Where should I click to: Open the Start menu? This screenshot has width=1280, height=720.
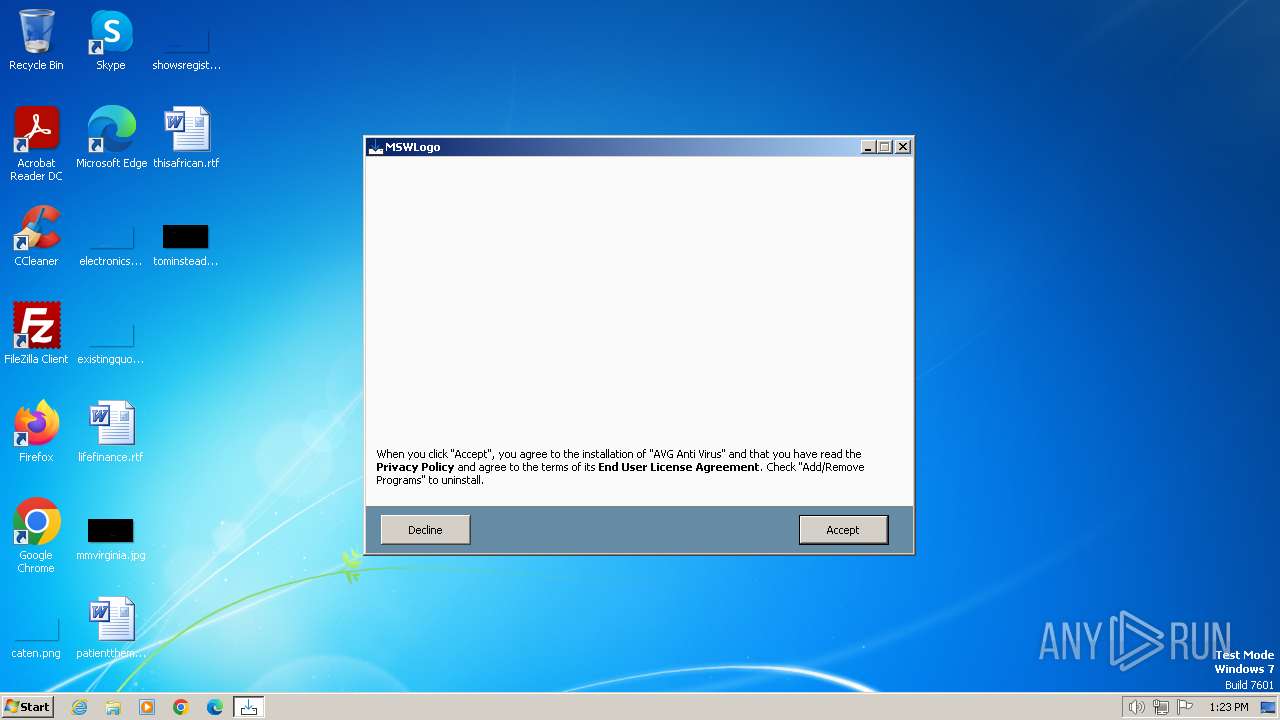pyautogui.click(x=28, y=707)
